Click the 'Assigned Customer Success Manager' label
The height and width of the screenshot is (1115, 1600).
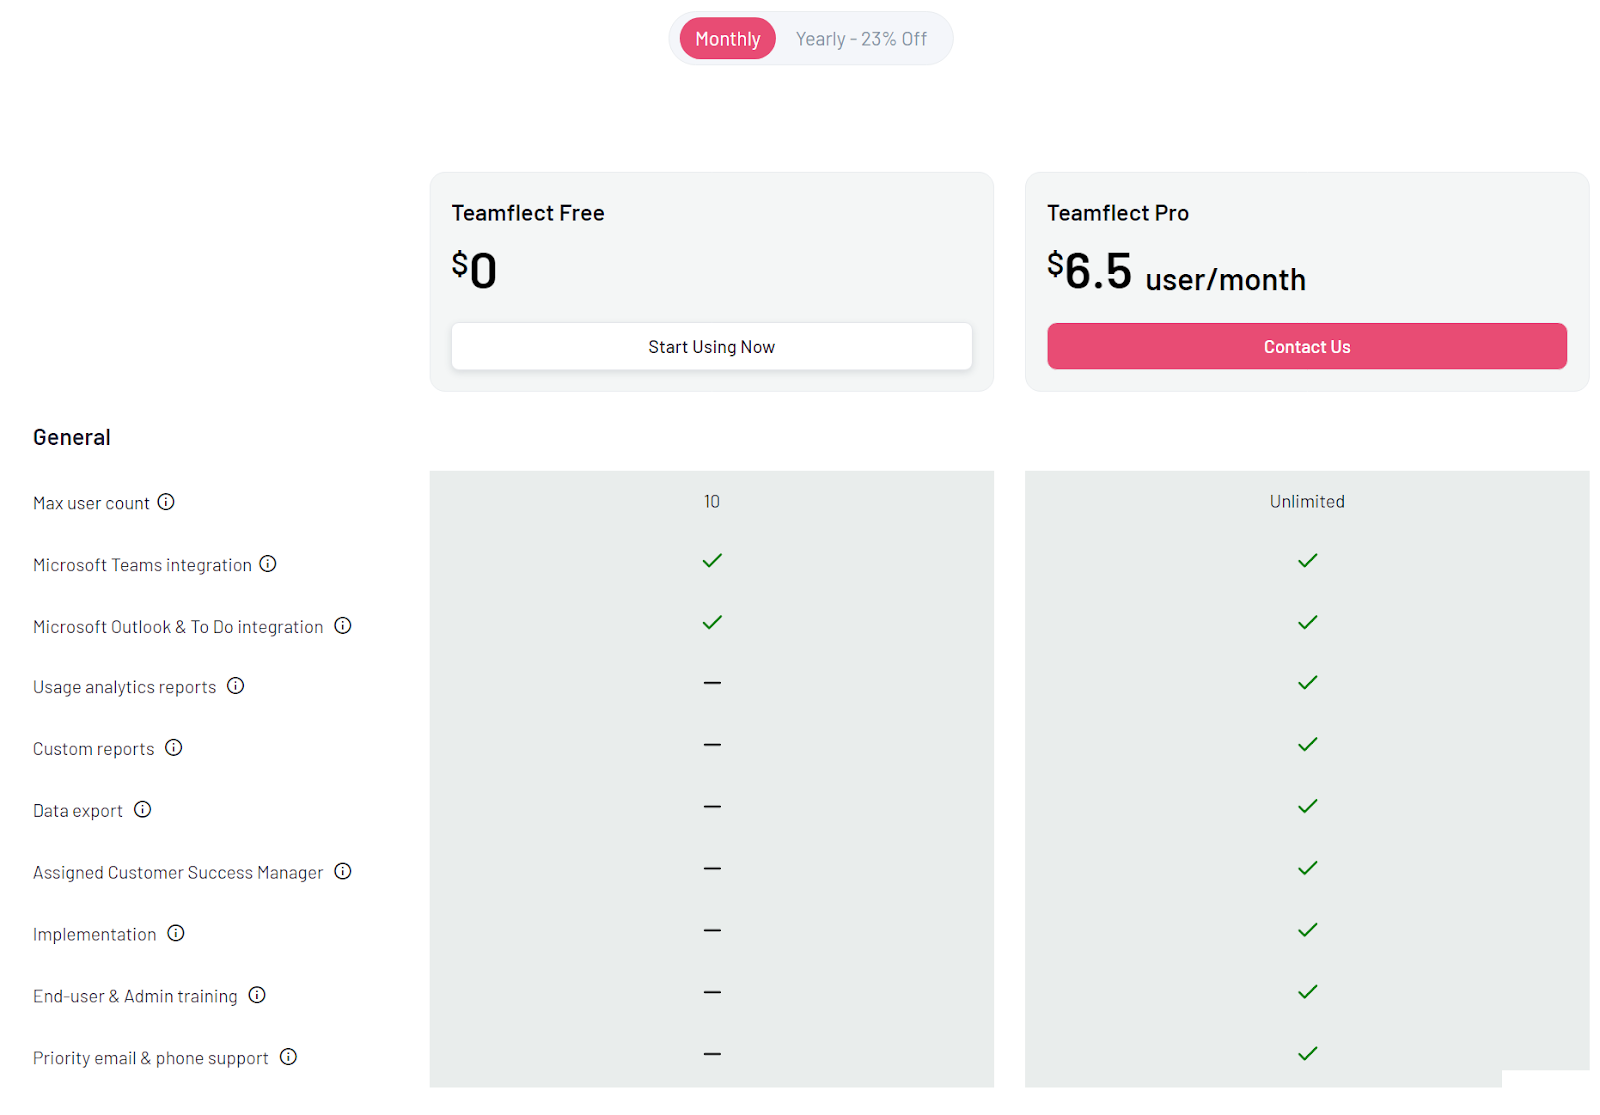(178, 873)
